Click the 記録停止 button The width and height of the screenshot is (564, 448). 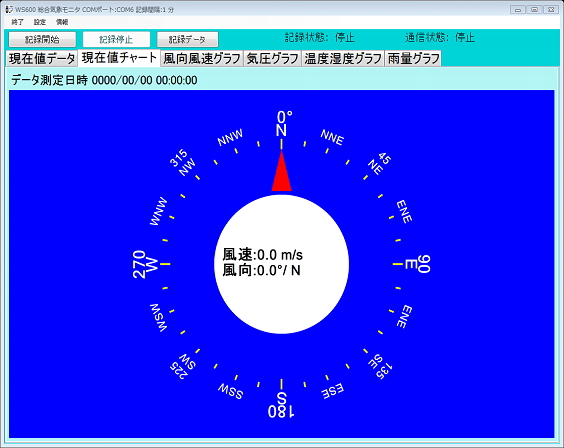[116, 39]
